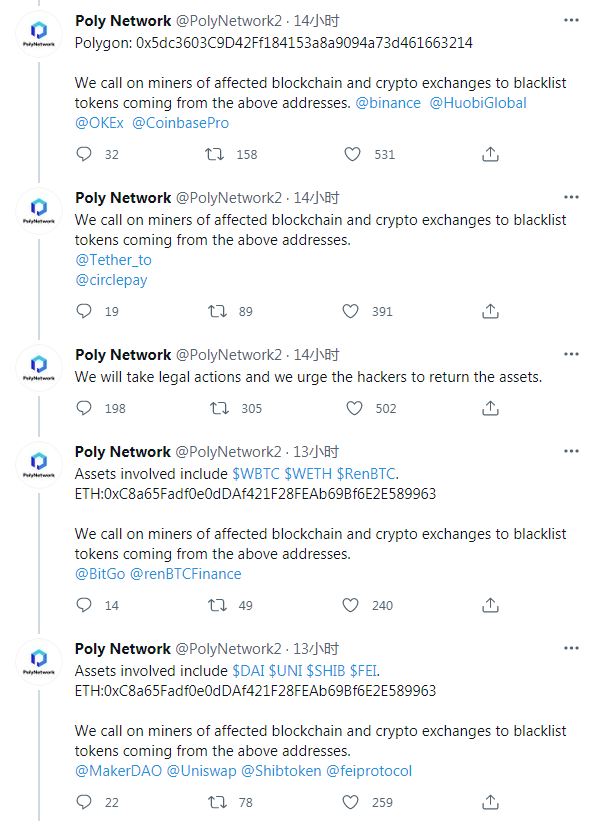Retweet the legal actions tweet with 305 retweets

tap(219, 408)
